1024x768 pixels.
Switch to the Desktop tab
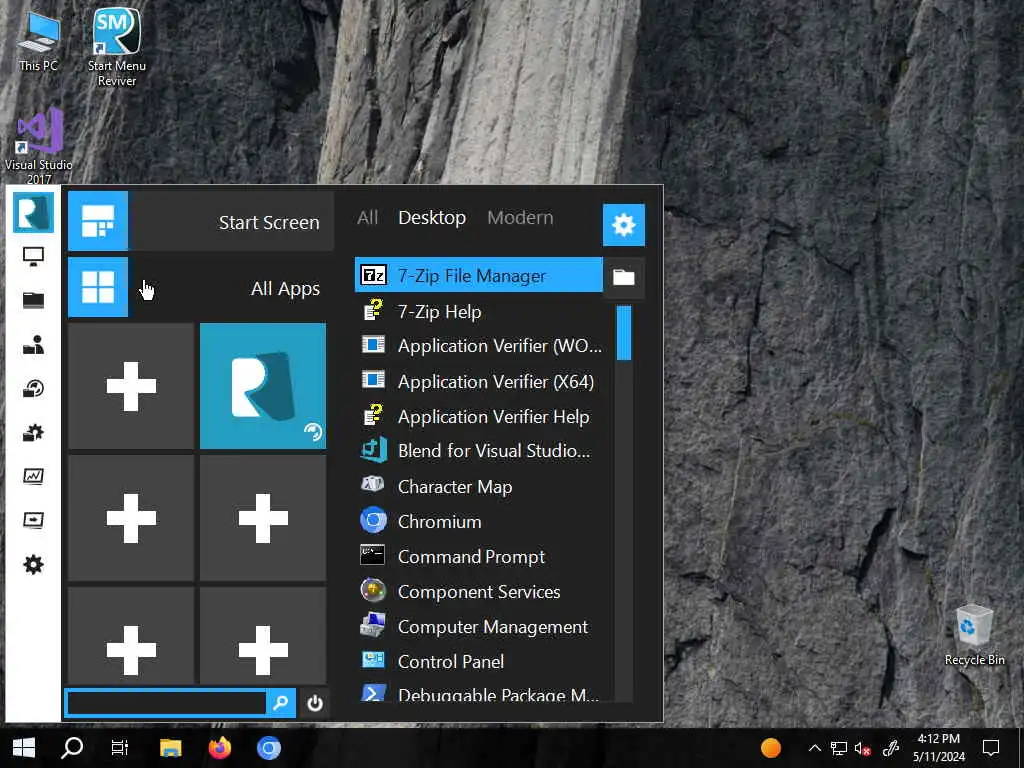(432, 217)
